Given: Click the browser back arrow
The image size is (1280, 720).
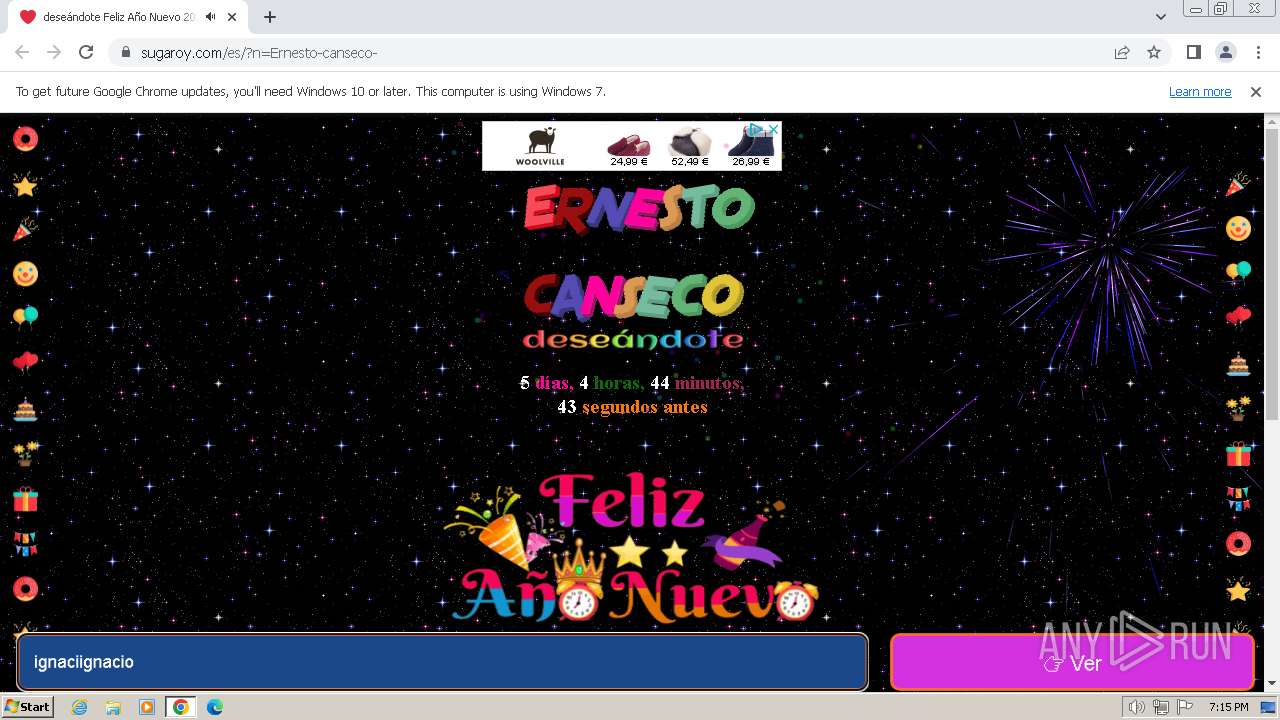Looking at the screenshot, I should pyautogui.click(x=22, y=52).
